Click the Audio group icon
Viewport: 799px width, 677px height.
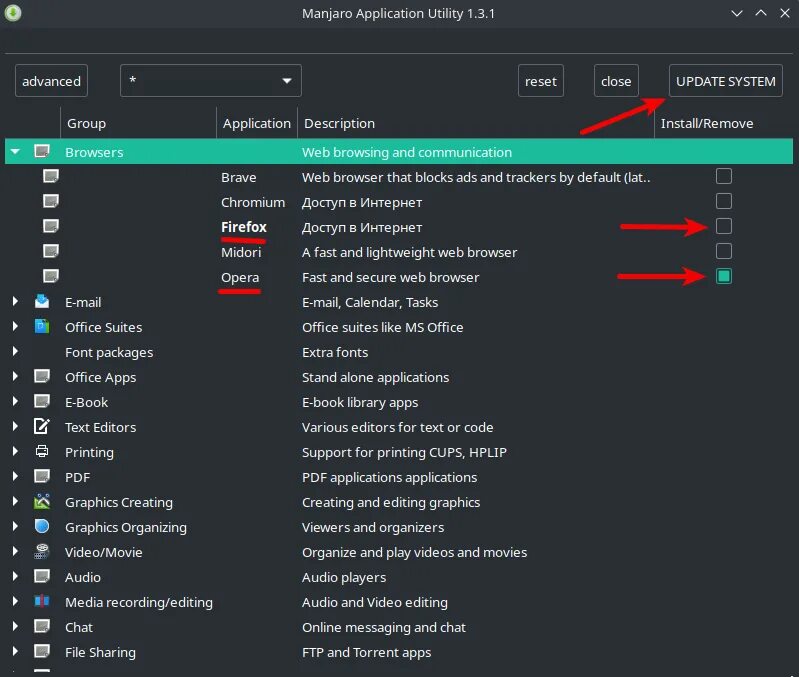coord(42,576)
